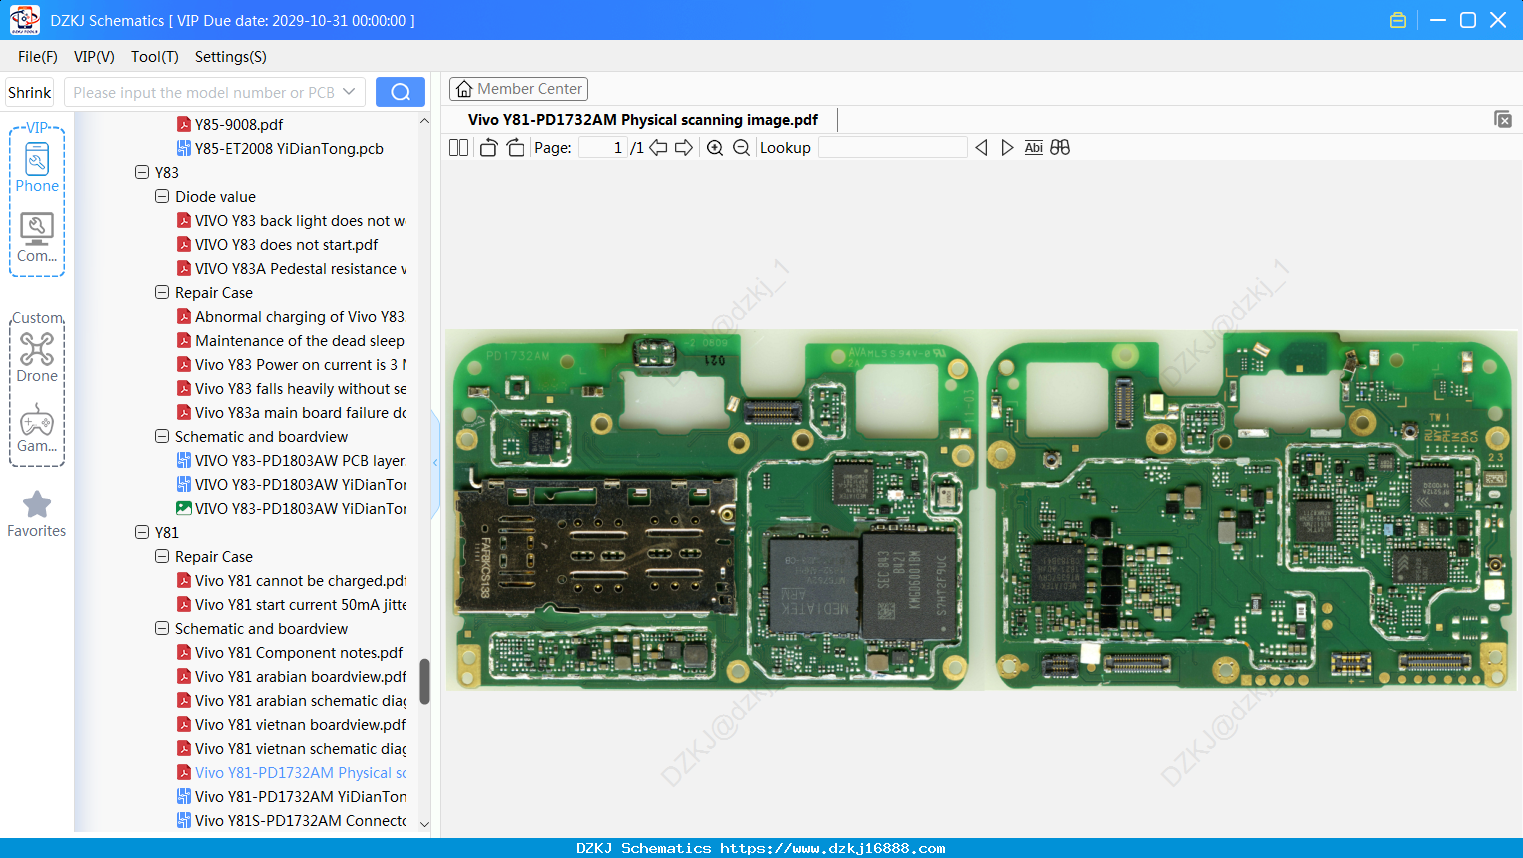This screenshot has width=1523, height=858.
Task: Open Maintenance of the dead sleep
Action: (x=292, y=340)
